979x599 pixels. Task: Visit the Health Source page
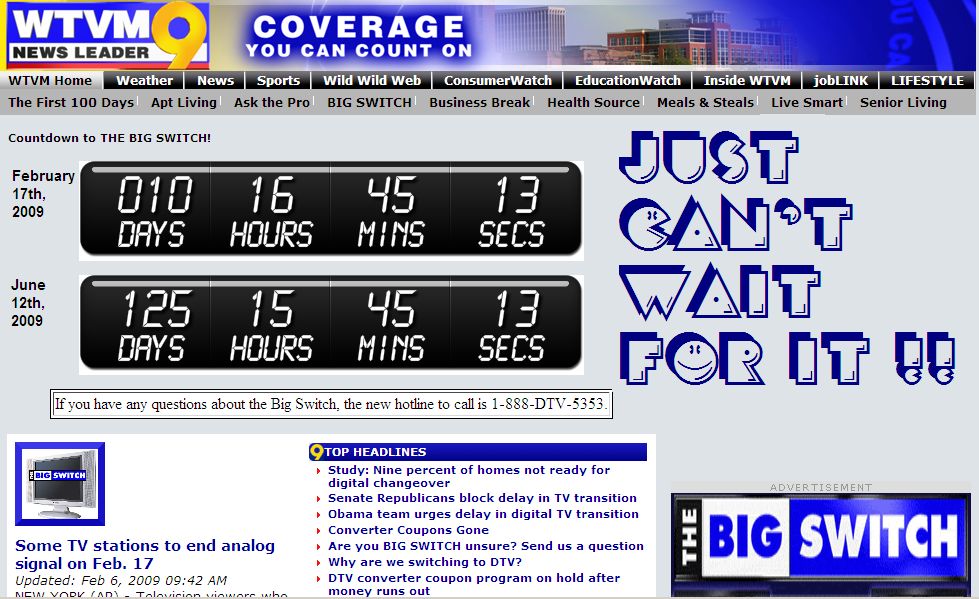pyautogui.click(x=593, y=102)
